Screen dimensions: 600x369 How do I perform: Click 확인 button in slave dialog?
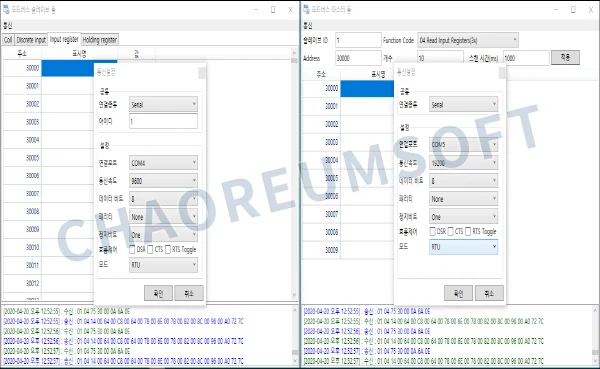(158, 294)
